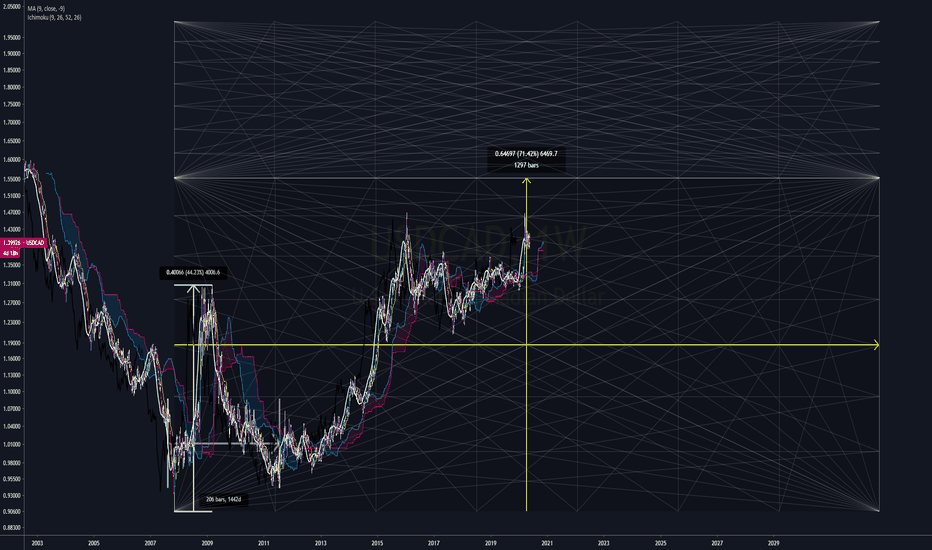Click the 2027 year on time axis
The width and height of the screenshot is (932, 550).
coord(717,543)
